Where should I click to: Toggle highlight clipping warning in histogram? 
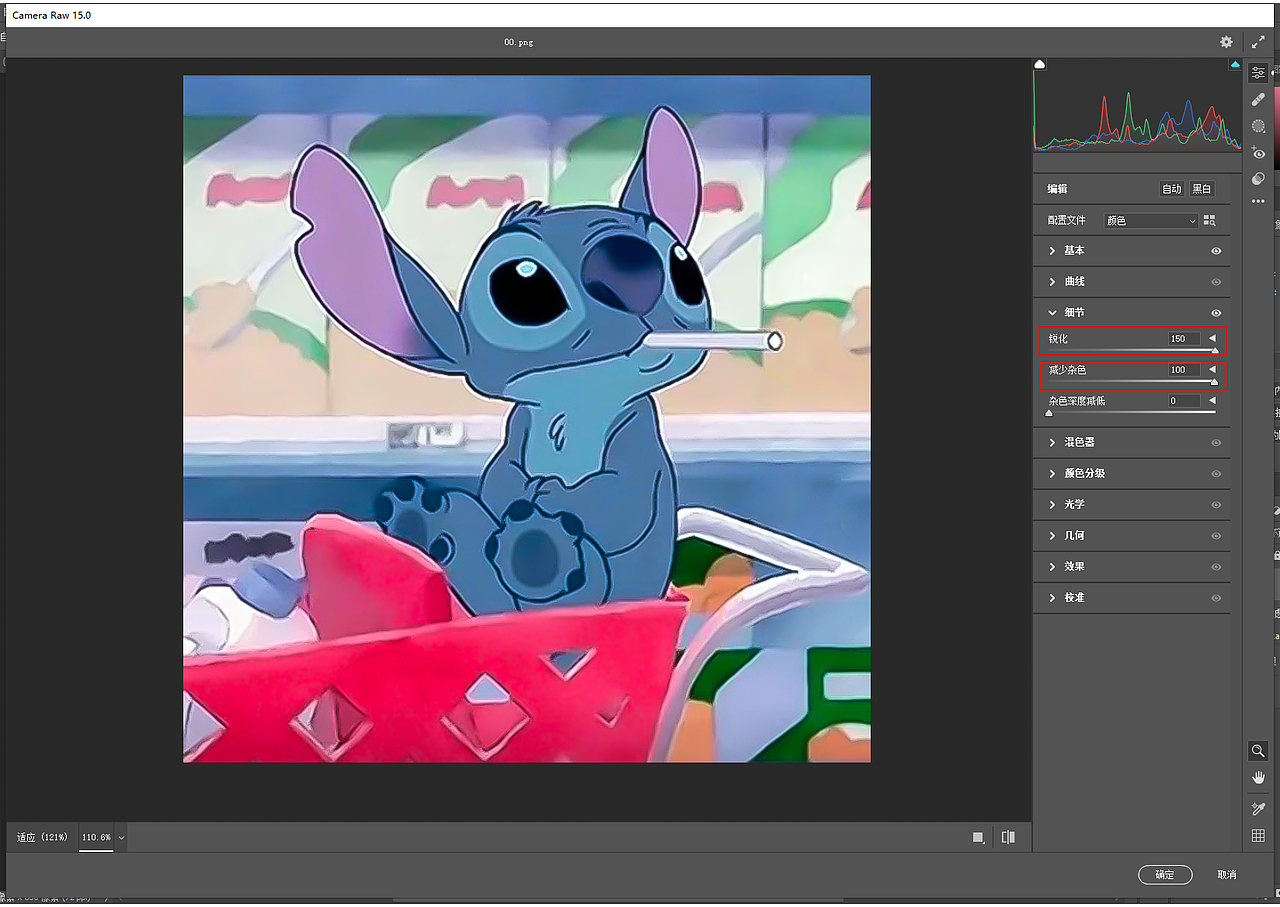coord(1235,64)
